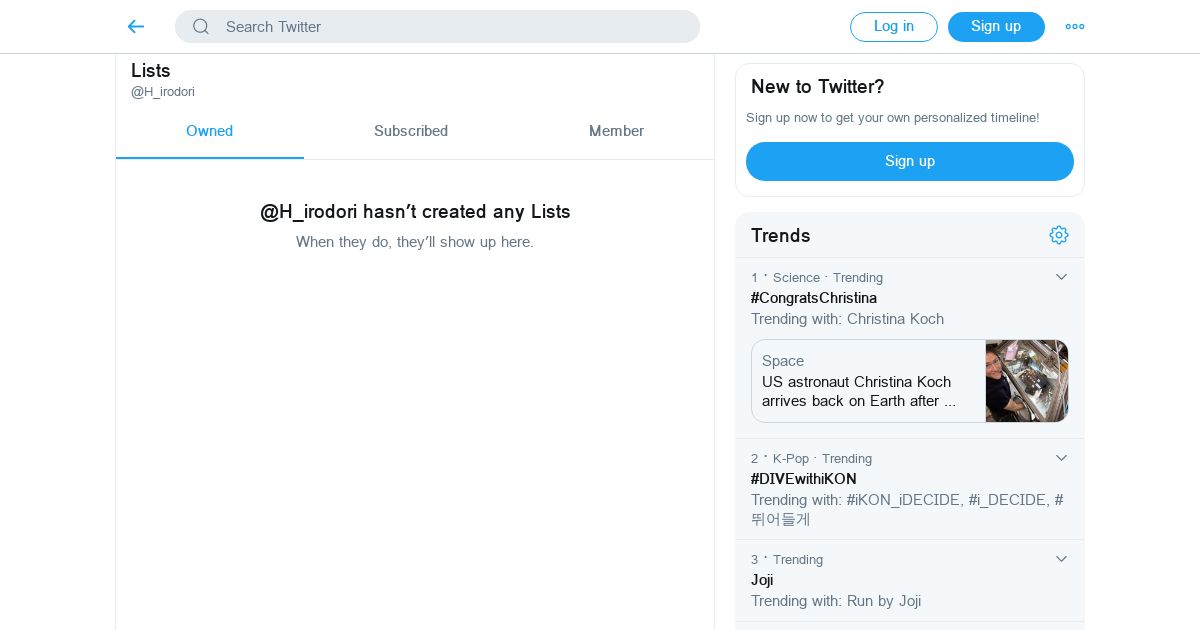The width and height of the screenshot is (1200, 630).
Task: Open the three-dot more options menu
Action: (1074, 27)
